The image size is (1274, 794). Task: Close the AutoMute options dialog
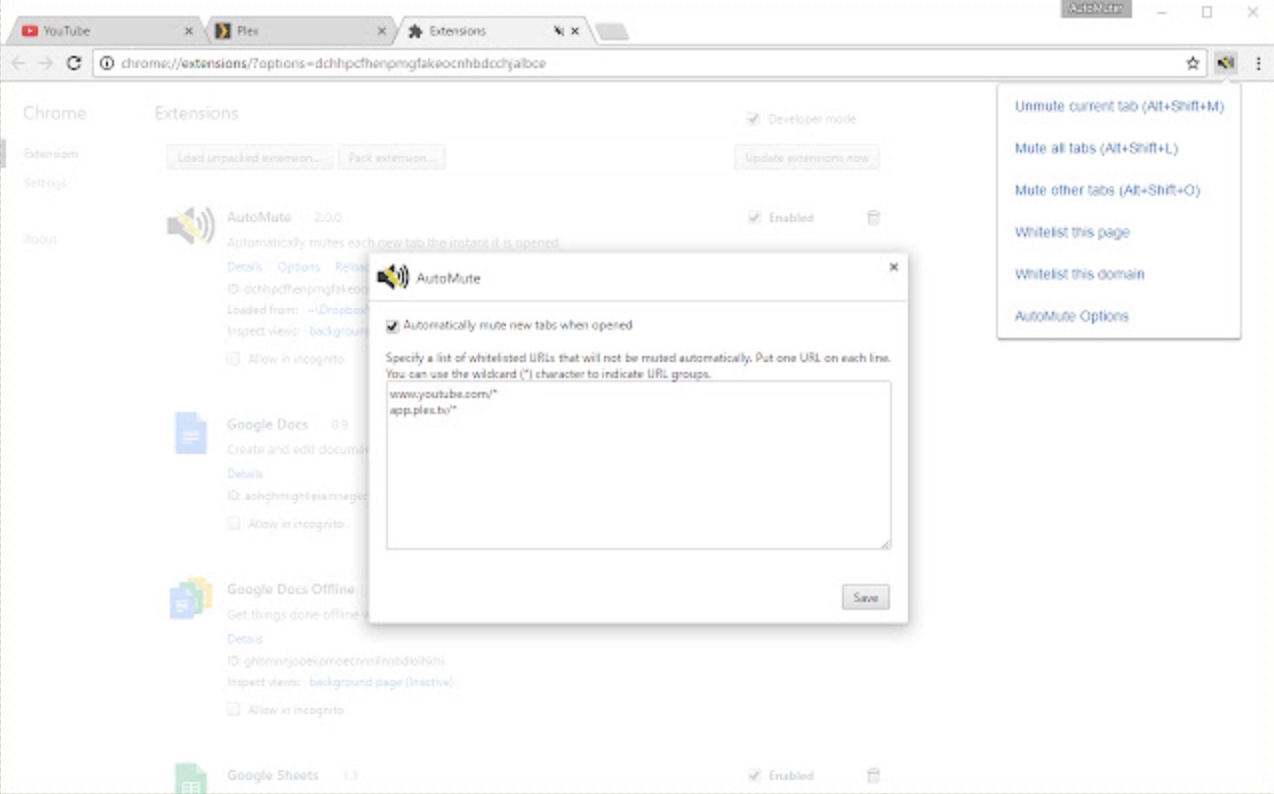coord(893,267)
